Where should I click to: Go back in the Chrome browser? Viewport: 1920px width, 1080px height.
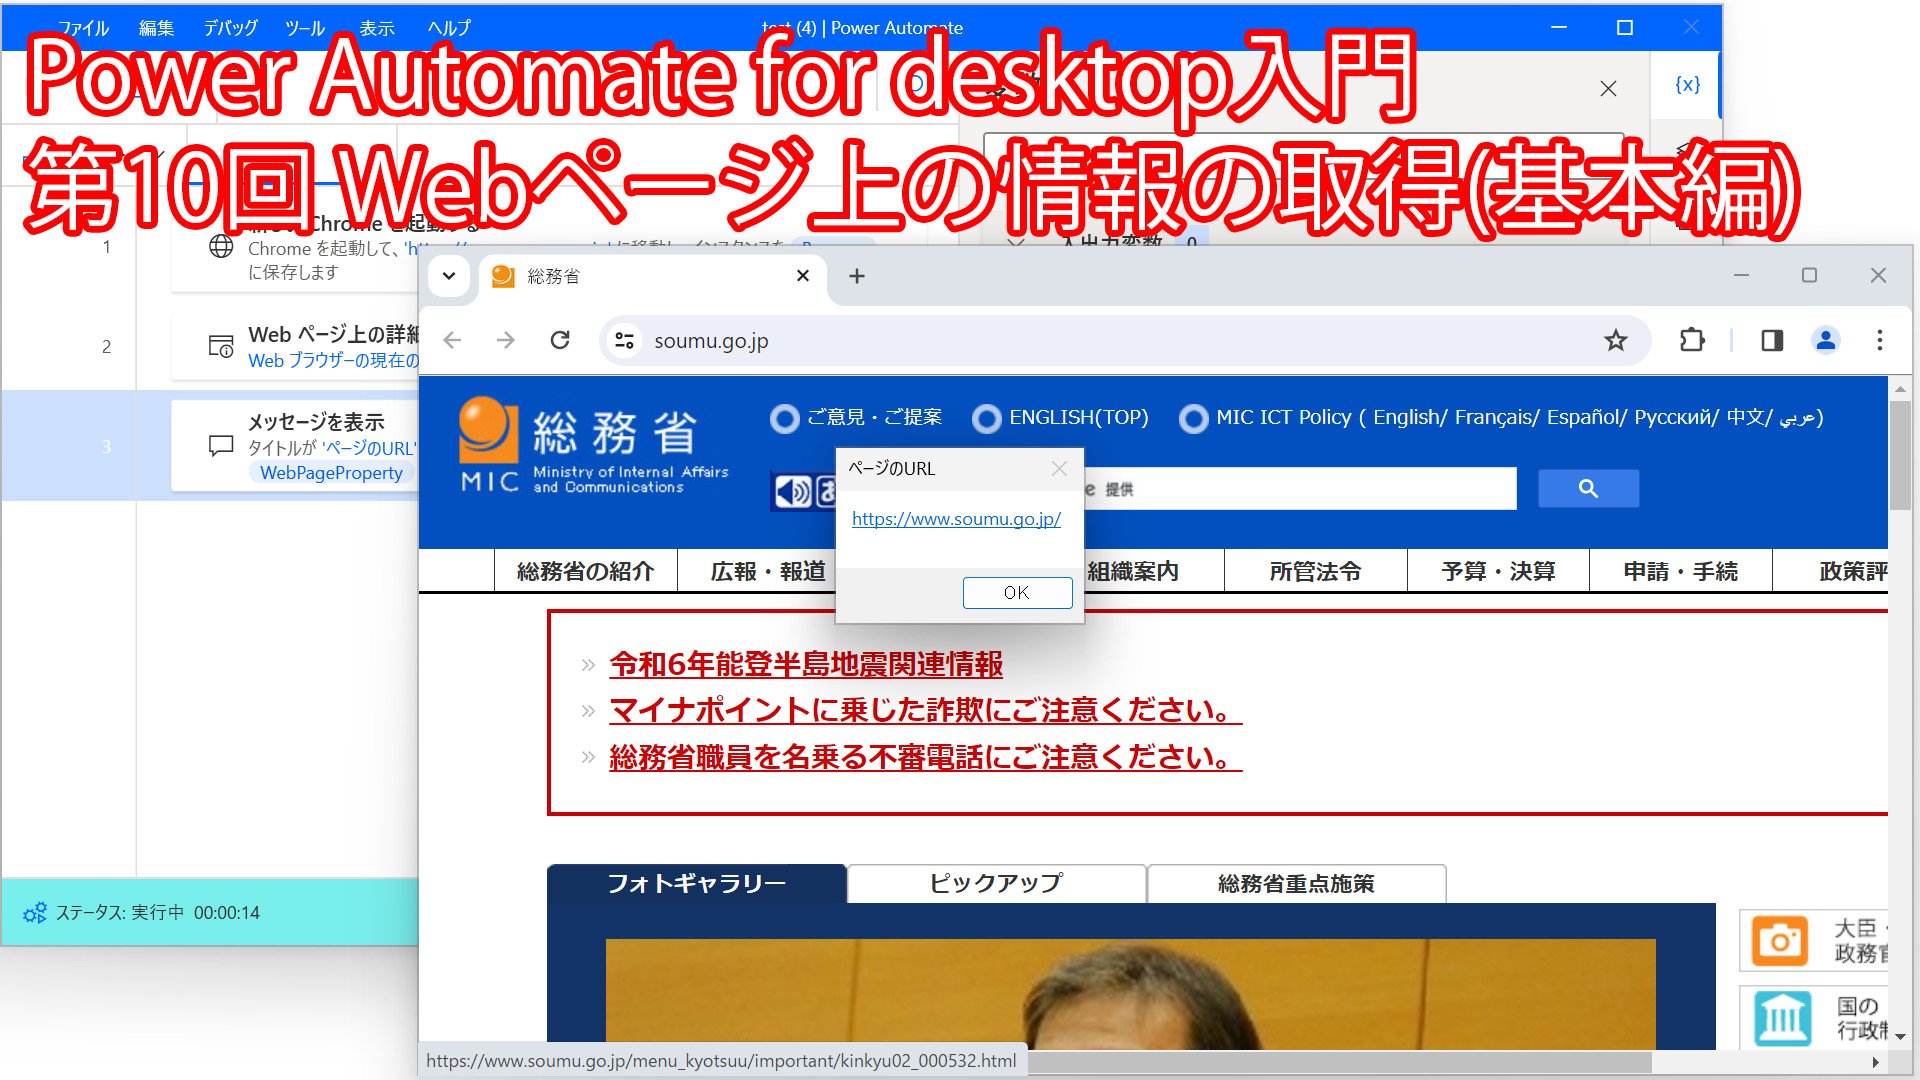tap(452, 341)
